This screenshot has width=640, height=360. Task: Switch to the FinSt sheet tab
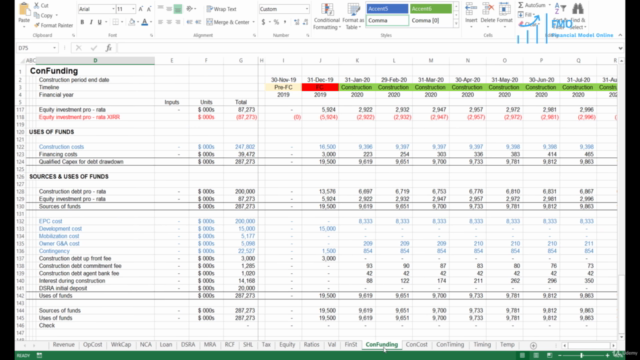(x=351, y=344)
